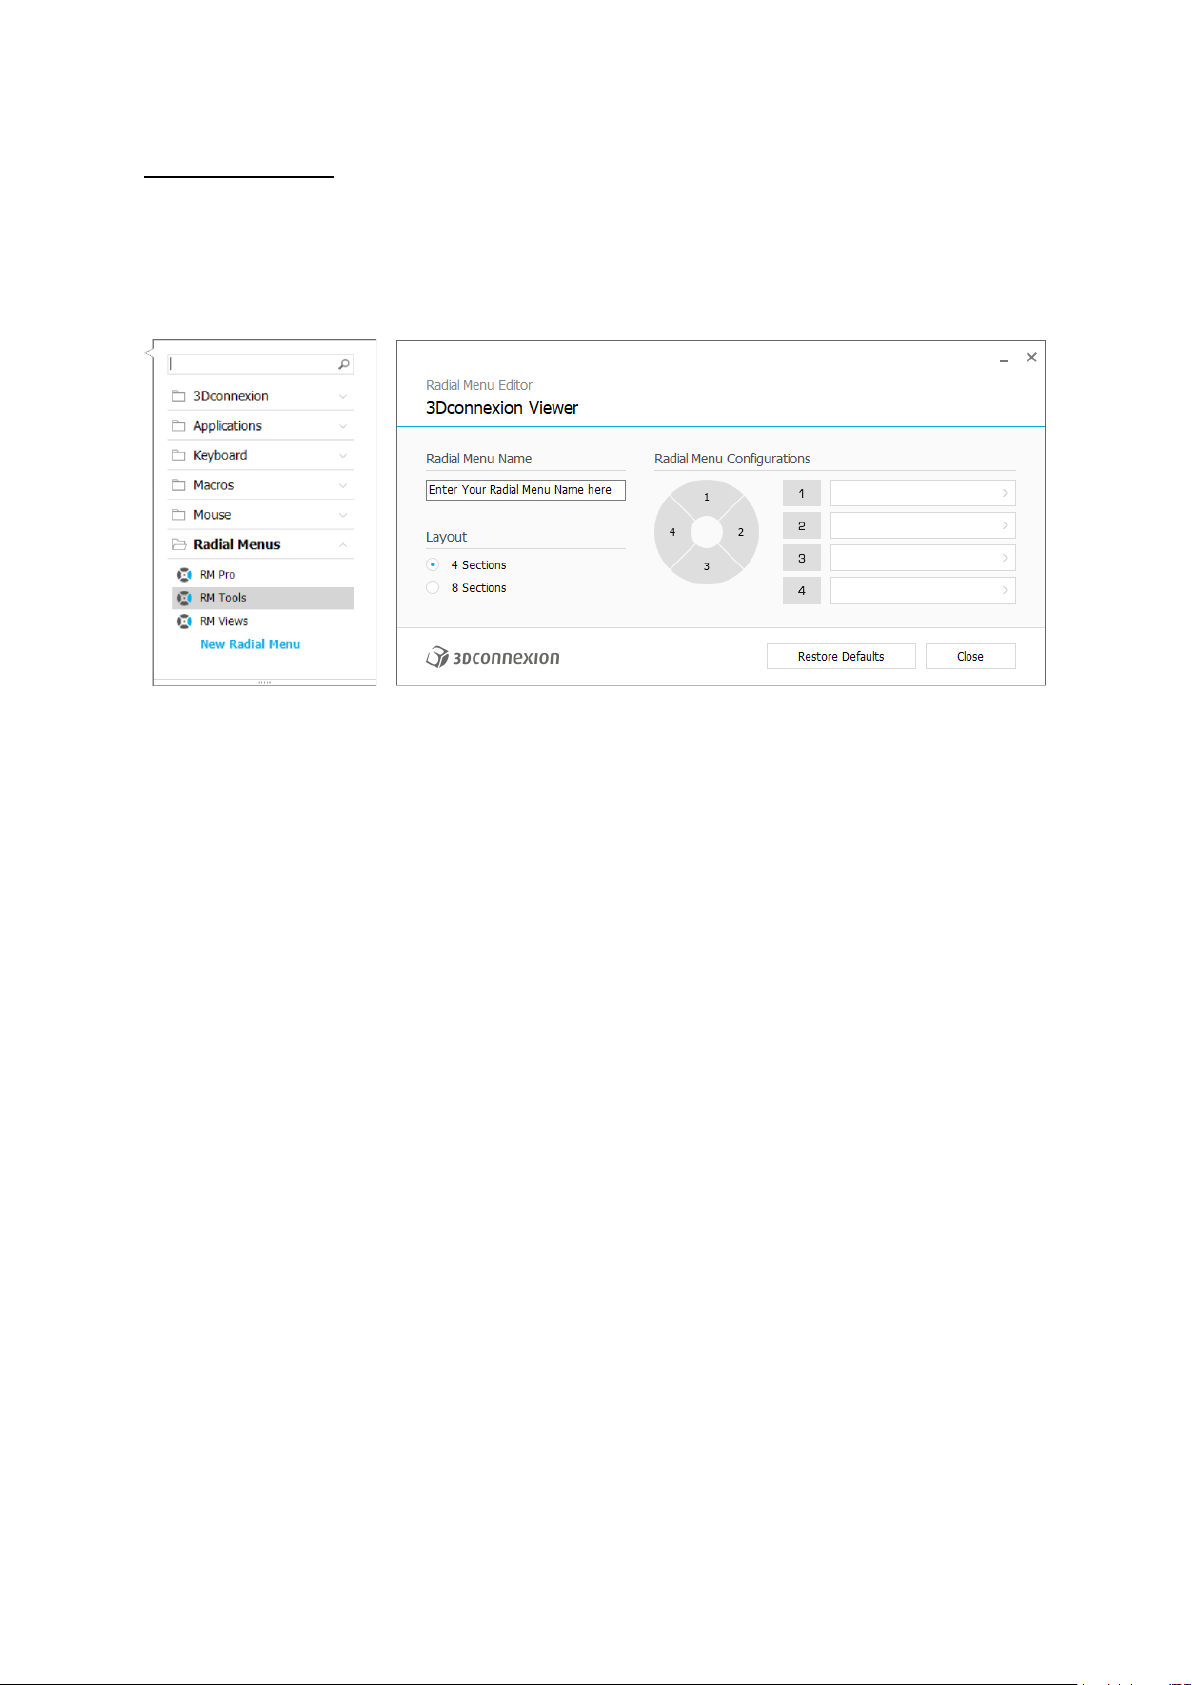Open the command picker for configuration 2
Screen dimensions: 1192x1685
[x=923, y=526]
